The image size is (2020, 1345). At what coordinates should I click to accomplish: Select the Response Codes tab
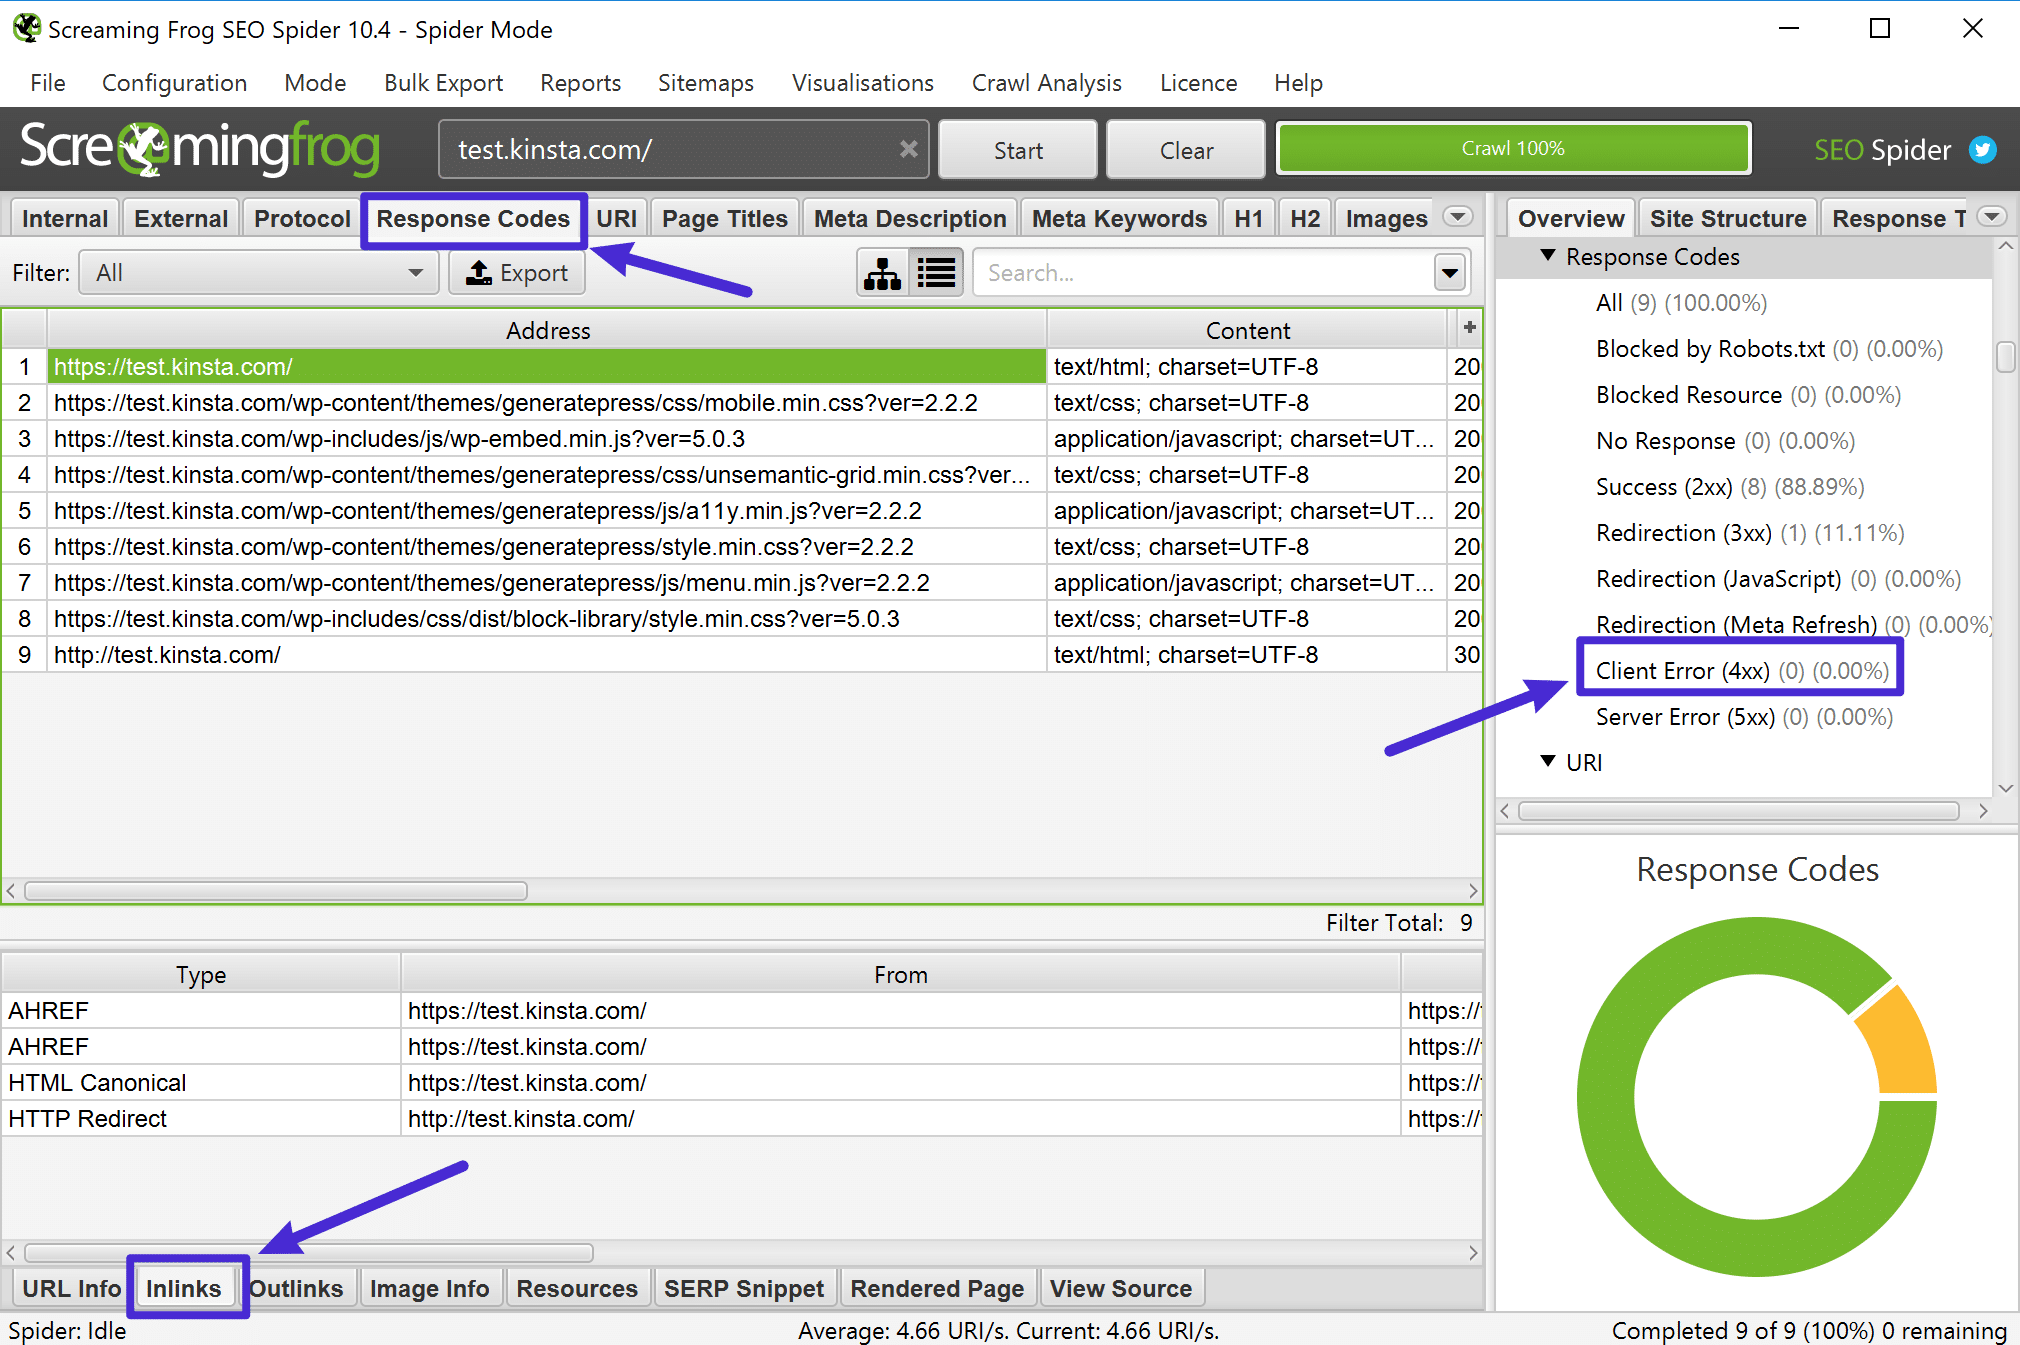pos(471,219)
